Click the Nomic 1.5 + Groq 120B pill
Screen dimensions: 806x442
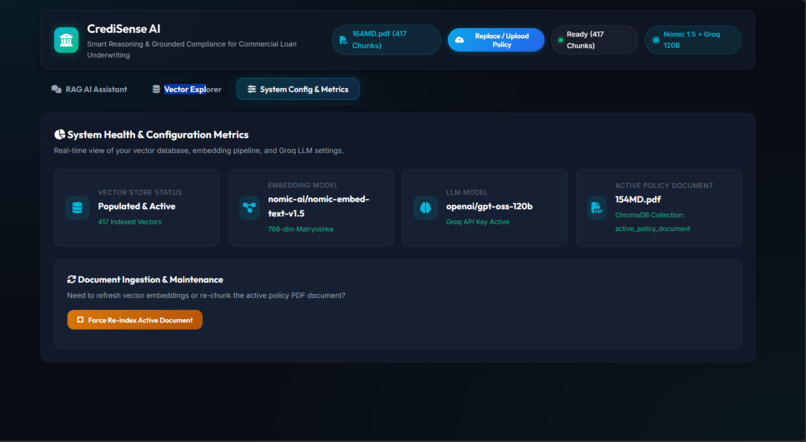tap(693, 40)
